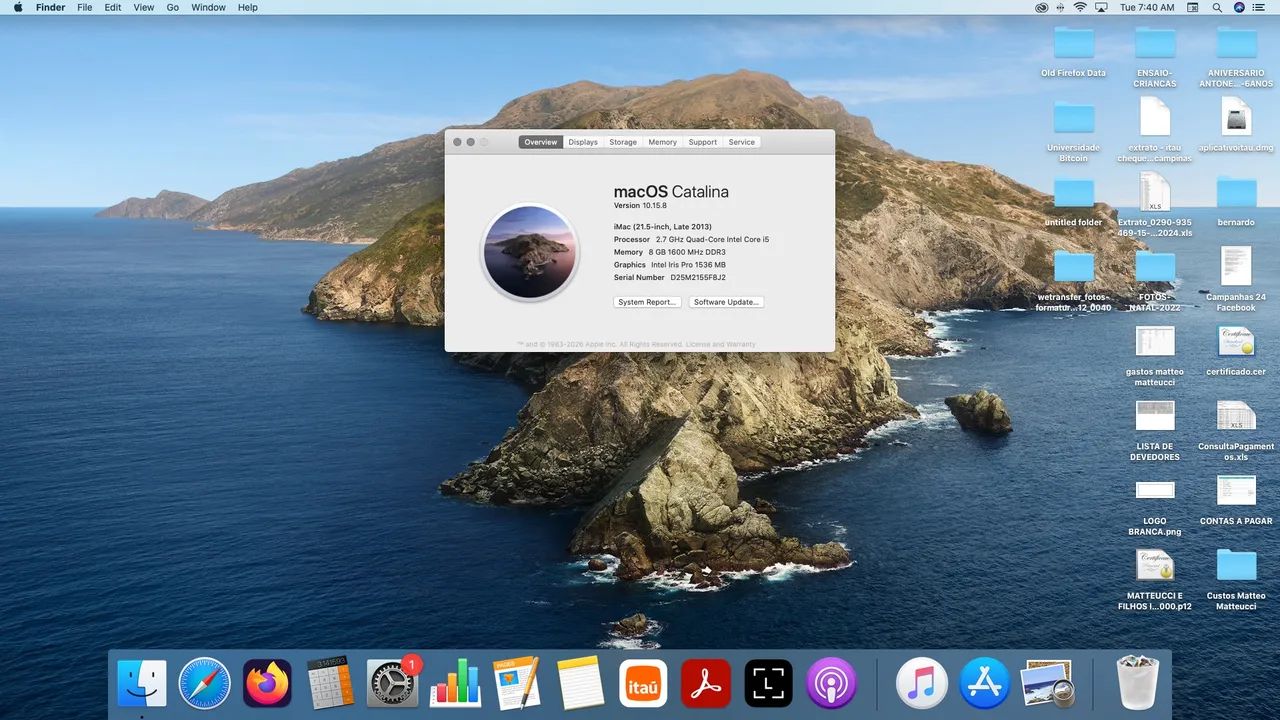The height and width of the screenshot is (720, 1280).
Task: Switch to the Displays tab
Action: pos(583,142)
